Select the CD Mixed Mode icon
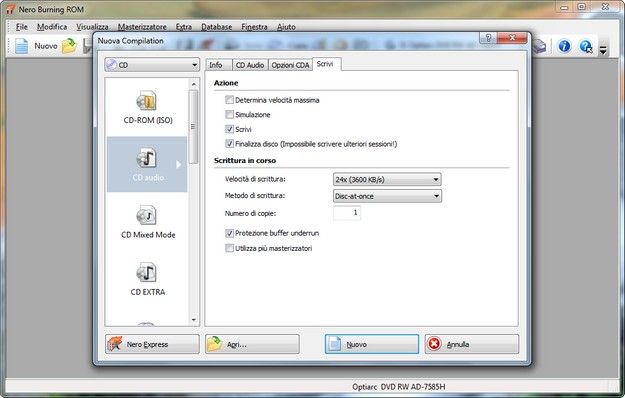 tap(146, 216)
